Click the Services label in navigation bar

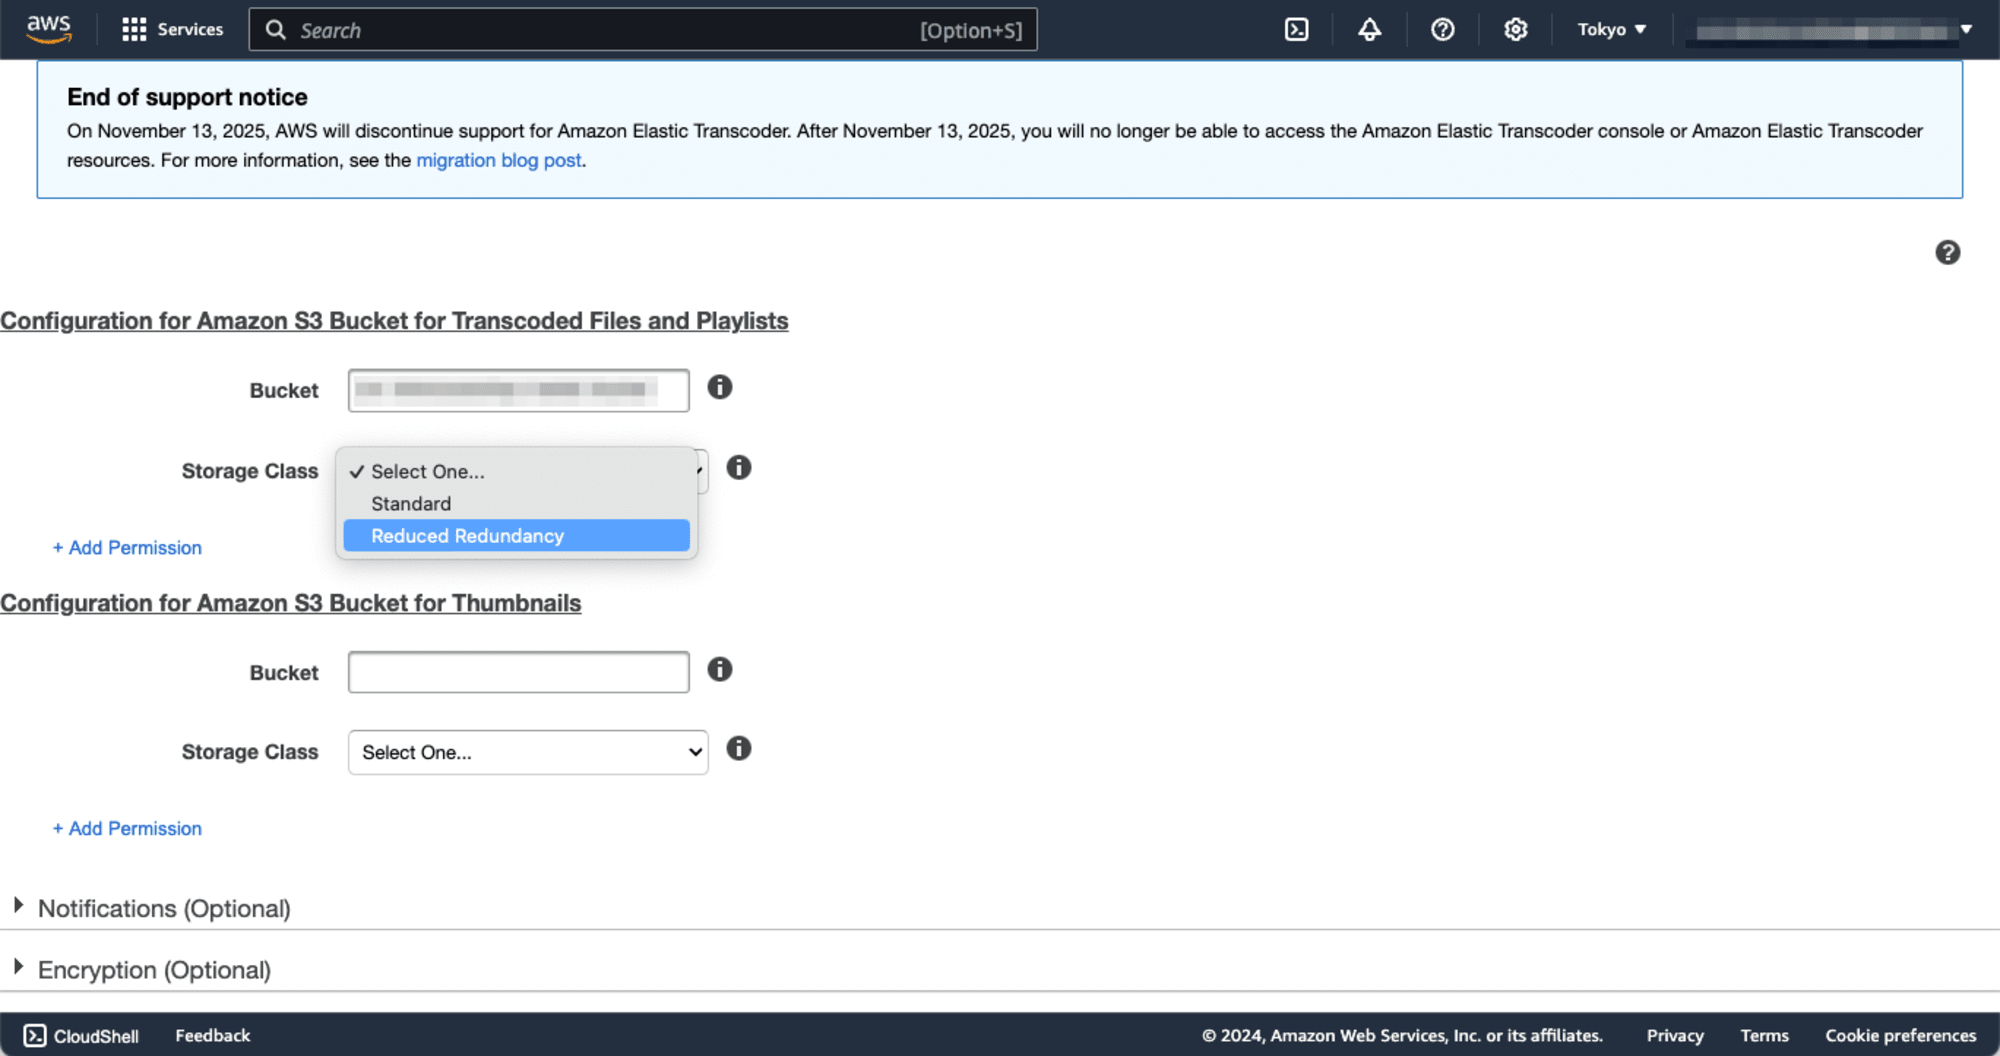(x=190, y=30)
